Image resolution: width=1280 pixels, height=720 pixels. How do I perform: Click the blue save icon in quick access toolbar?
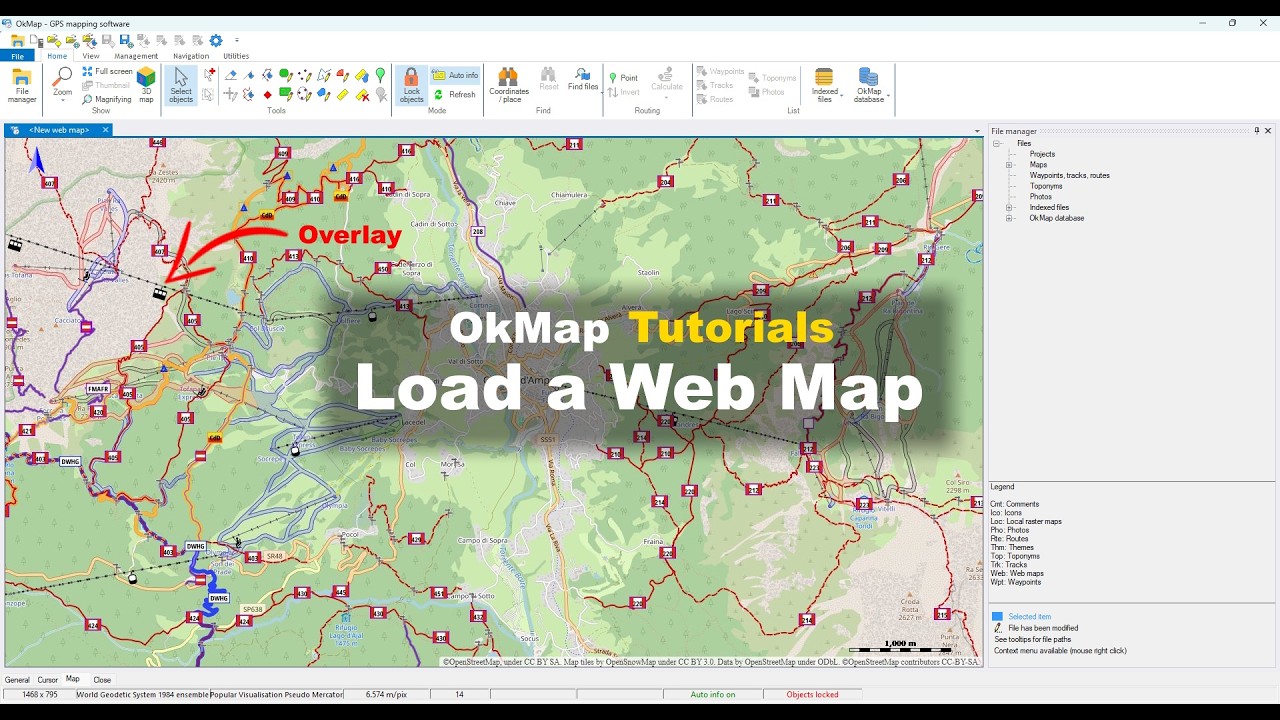point(126,40)
